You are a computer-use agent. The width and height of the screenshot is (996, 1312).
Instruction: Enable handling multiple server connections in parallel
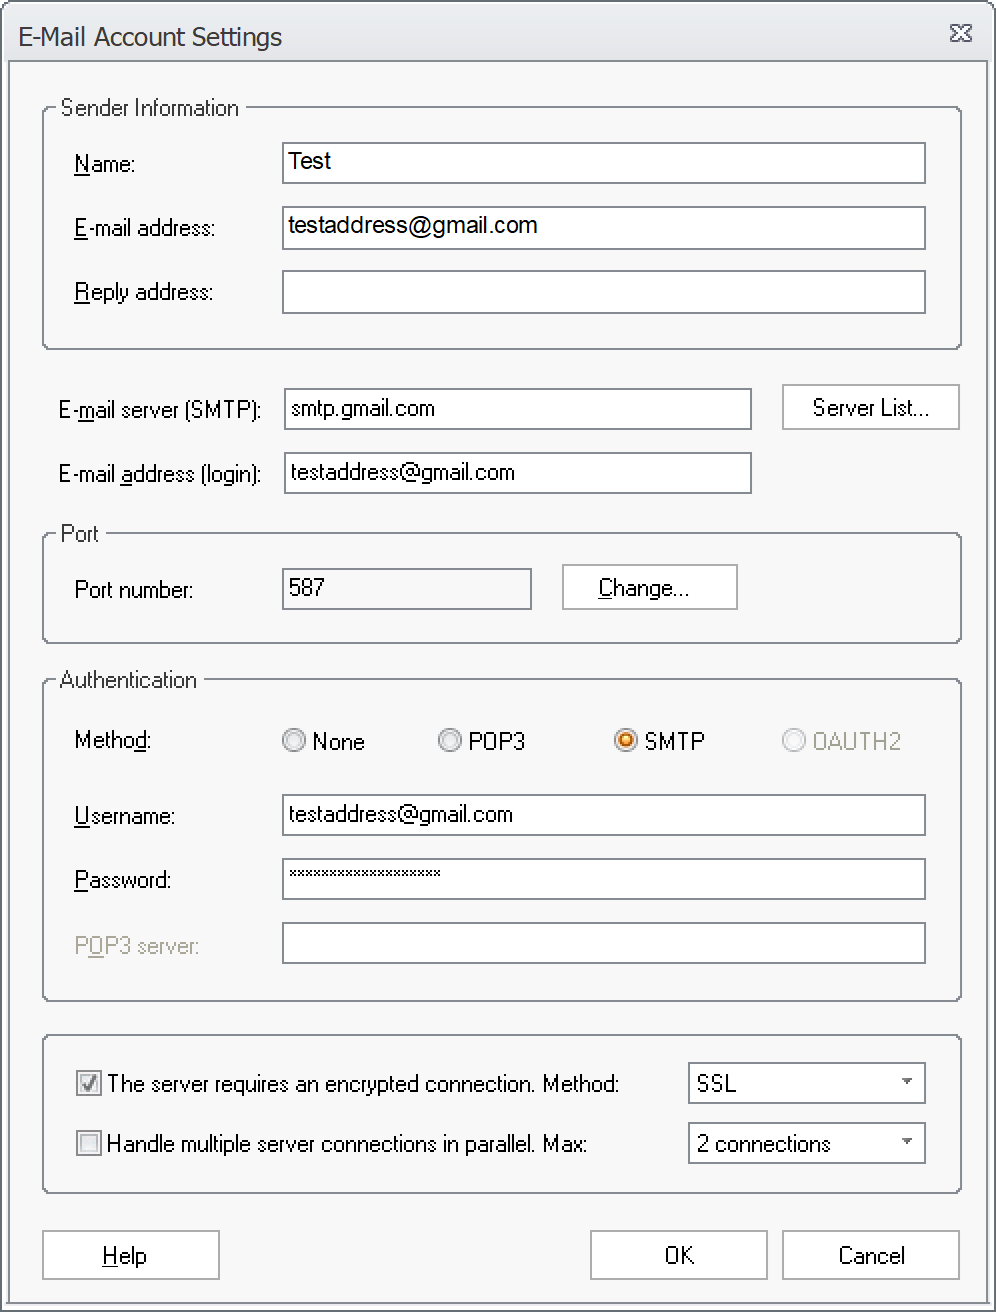coord(88,1143)
